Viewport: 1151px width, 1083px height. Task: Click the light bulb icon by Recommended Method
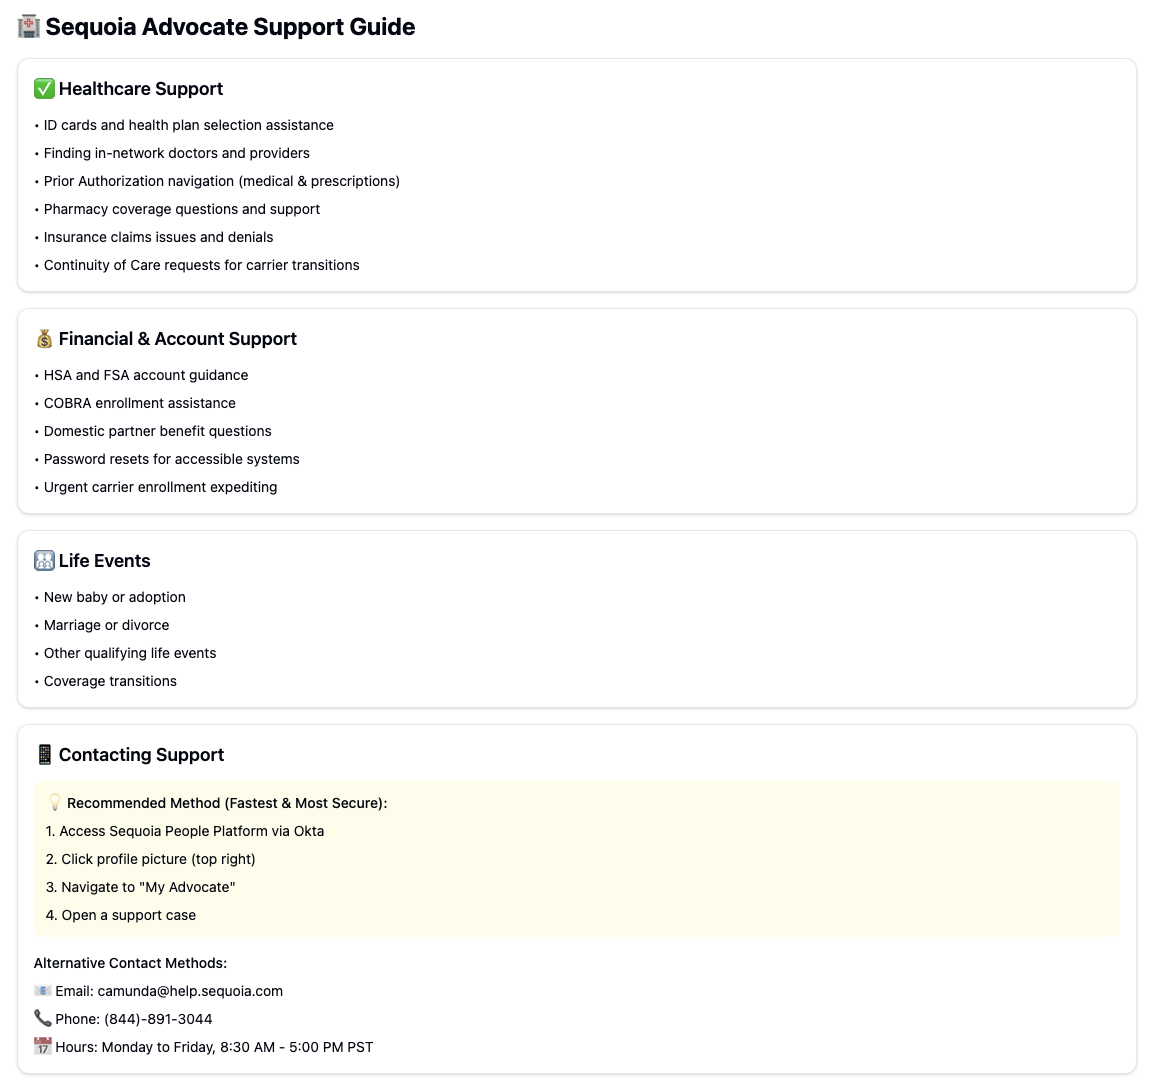(x=54, y=803)
